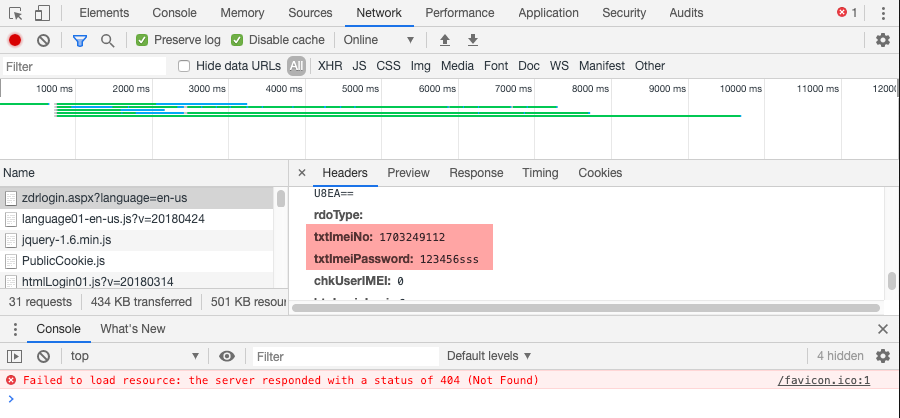
Task: Expand the Default levels dropdown
Action: tap(489, 356)
